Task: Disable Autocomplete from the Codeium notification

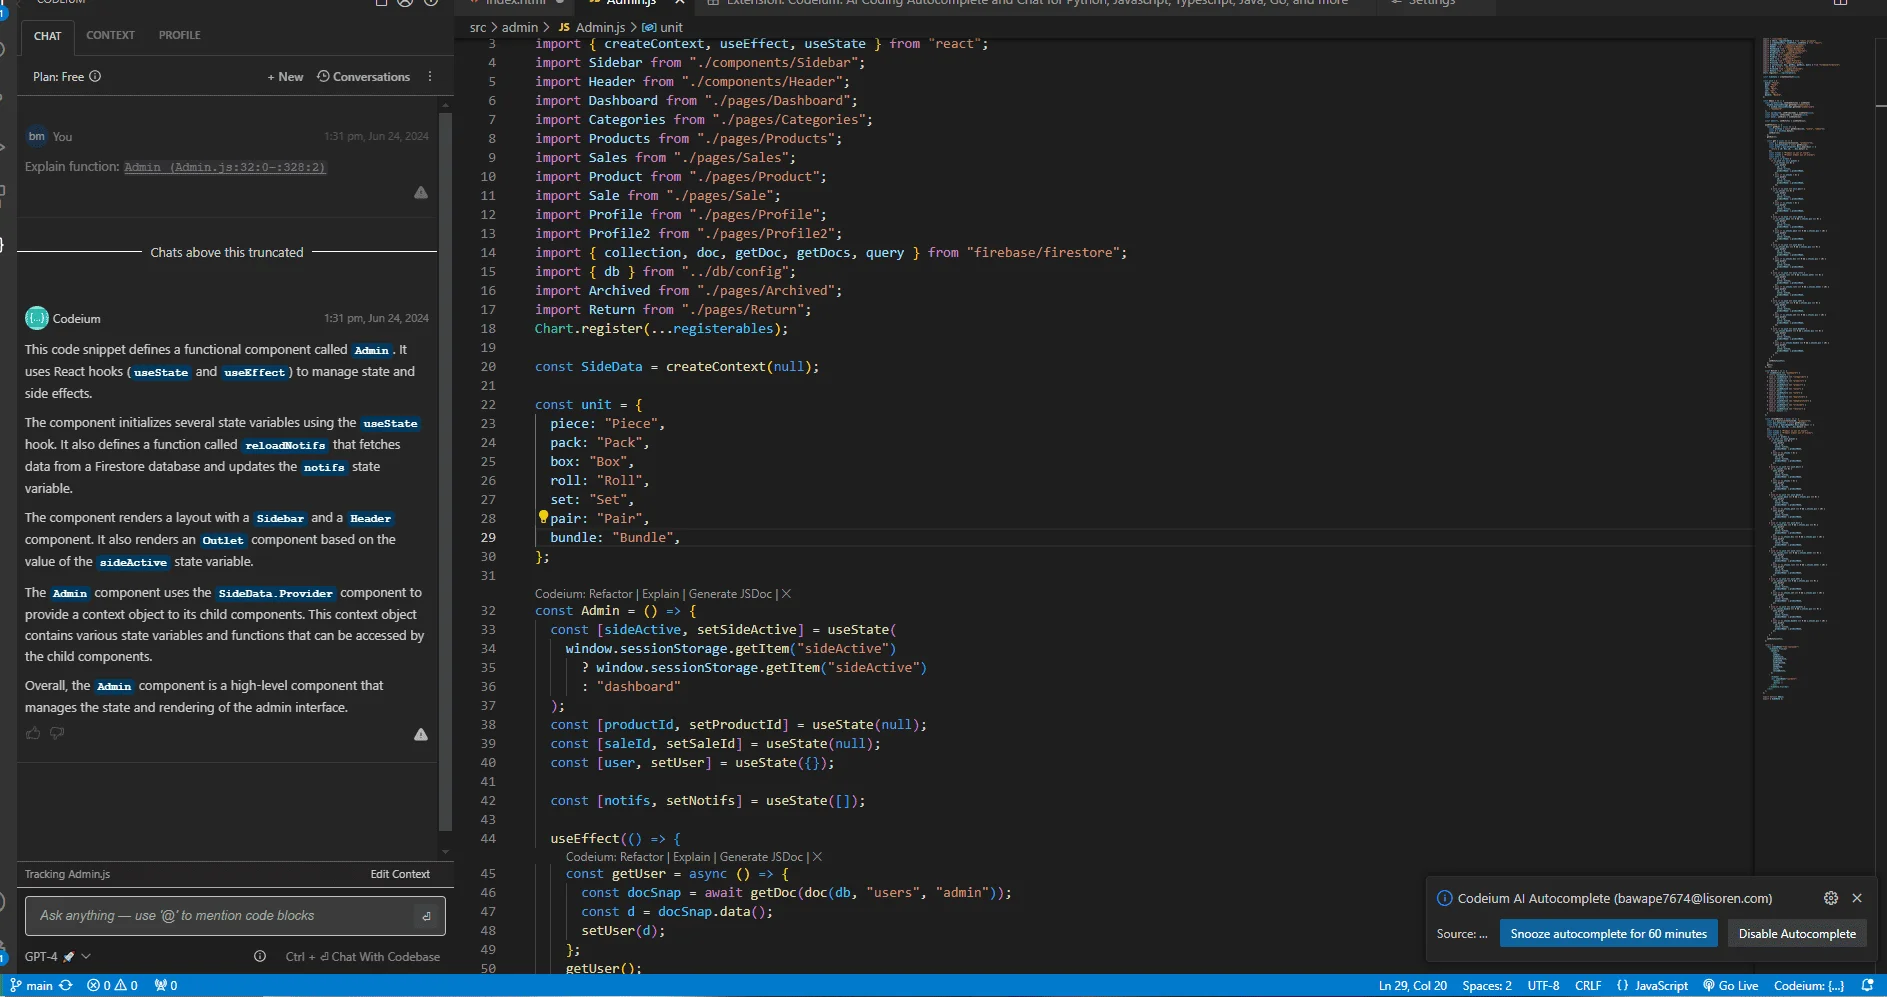Action: (x=1796, y=934)
